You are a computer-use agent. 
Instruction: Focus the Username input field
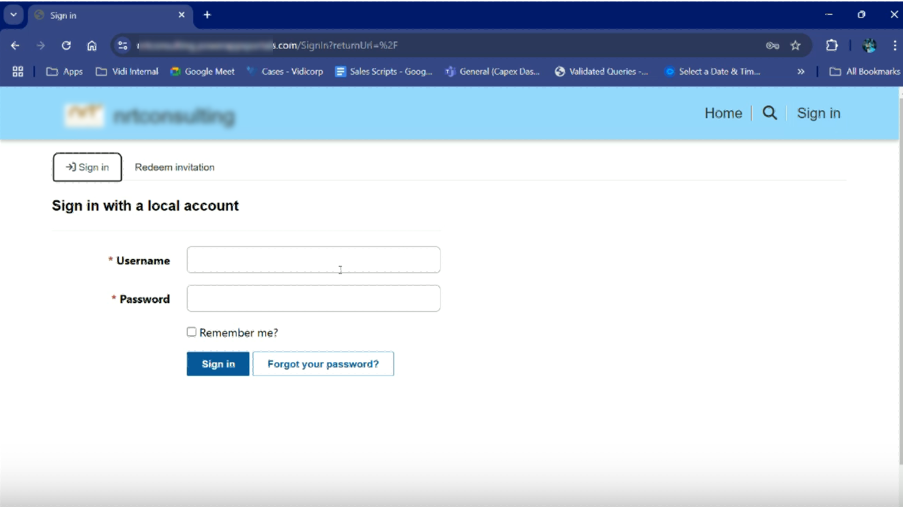[313, 260]
